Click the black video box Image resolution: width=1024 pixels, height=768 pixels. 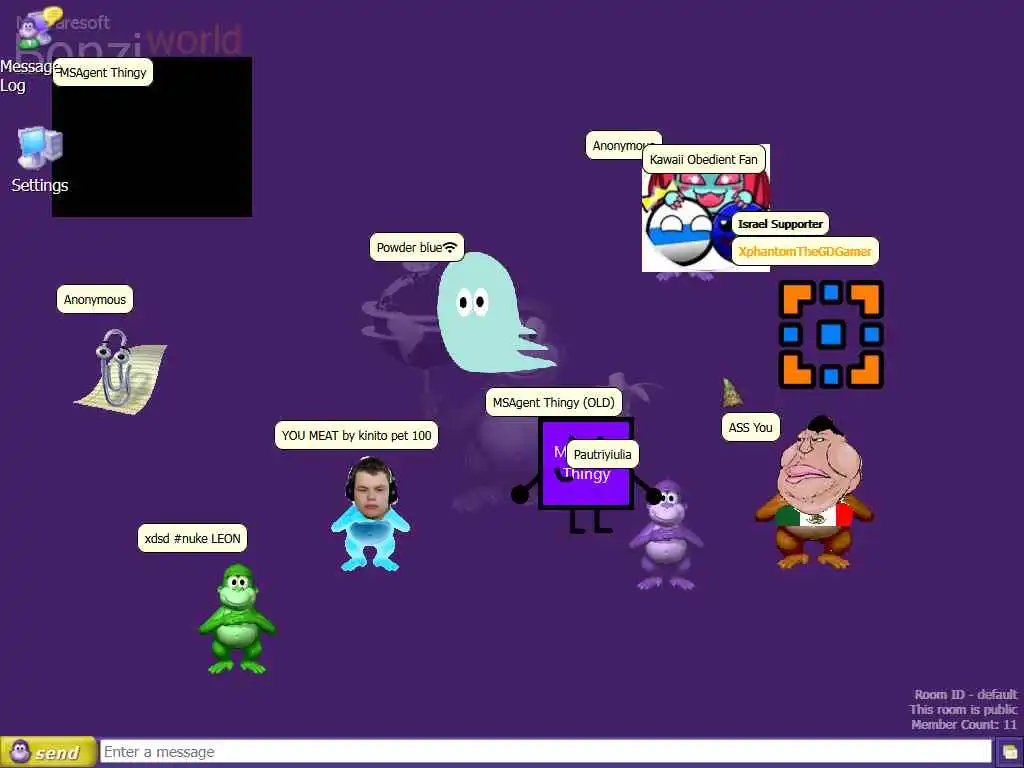click(x=152, y=136)
